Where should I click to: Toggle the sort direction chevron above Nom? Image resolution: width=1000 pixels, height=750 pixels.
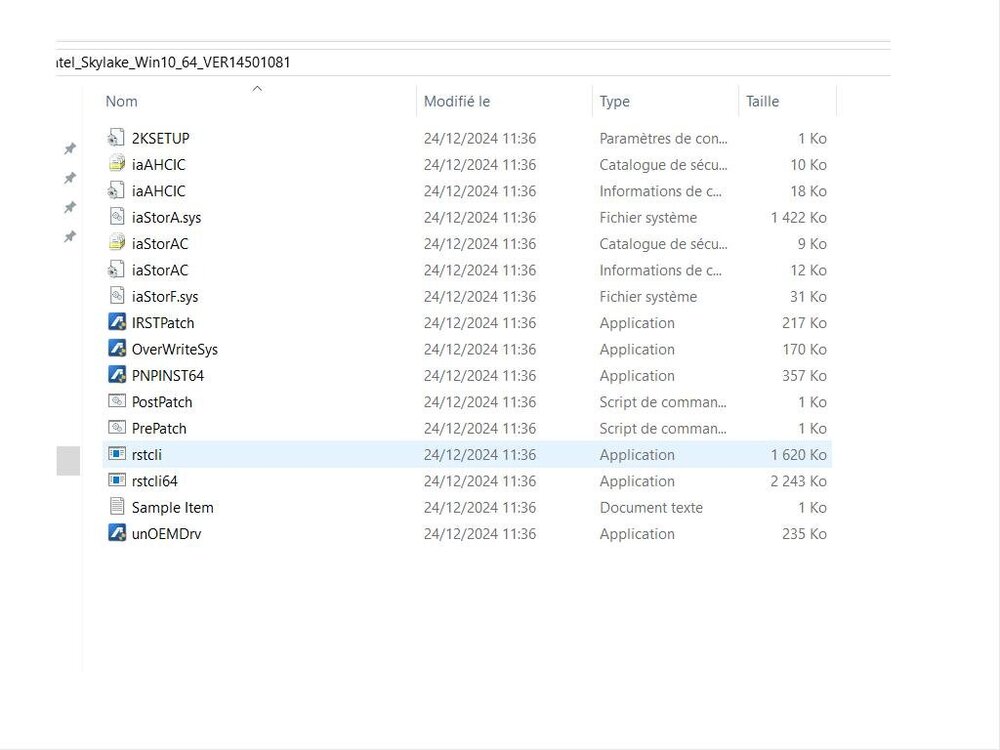[x=257, y=88]
